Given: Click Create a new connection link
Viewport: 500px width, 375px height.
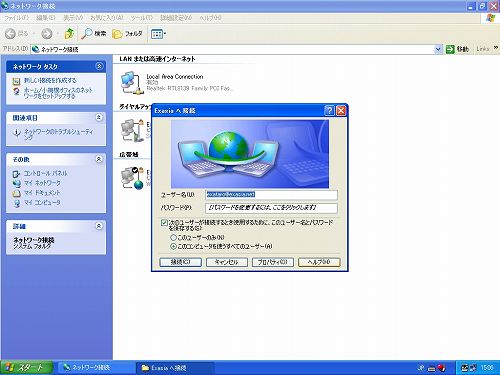Looking at the screenshot, I should 50,80.
